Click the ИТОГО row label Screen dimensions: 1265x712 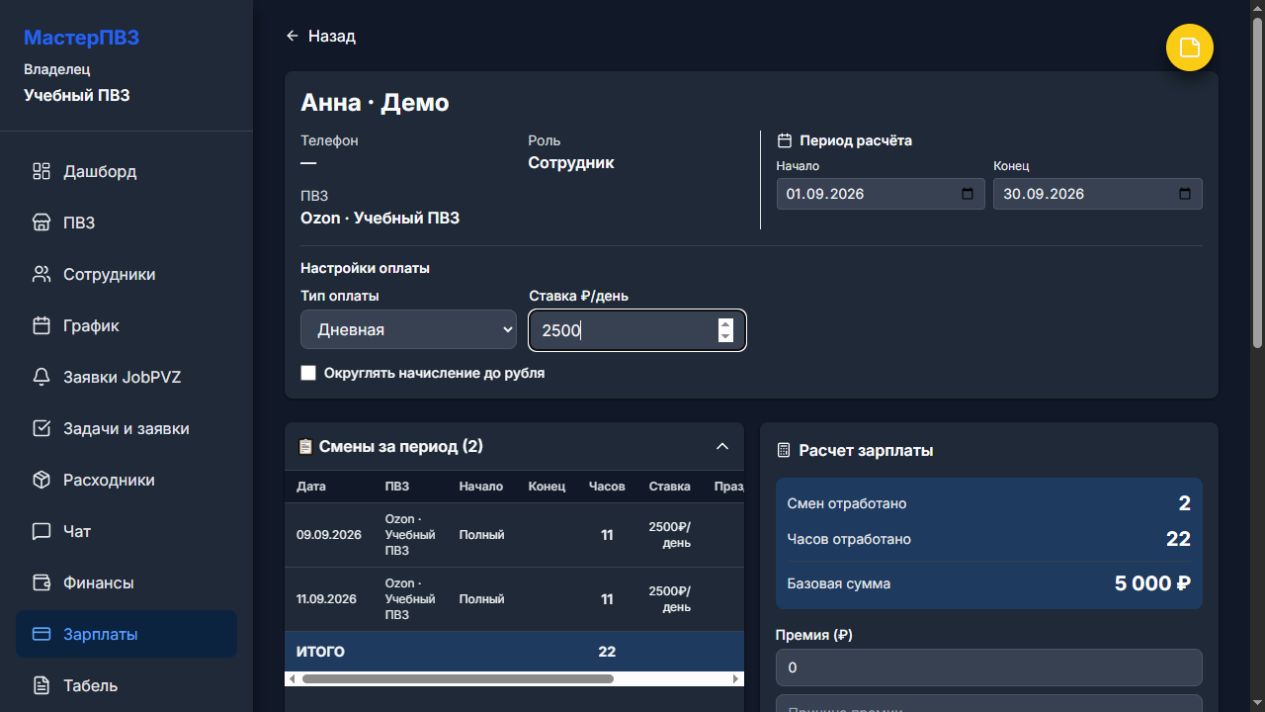coord(320,652)
